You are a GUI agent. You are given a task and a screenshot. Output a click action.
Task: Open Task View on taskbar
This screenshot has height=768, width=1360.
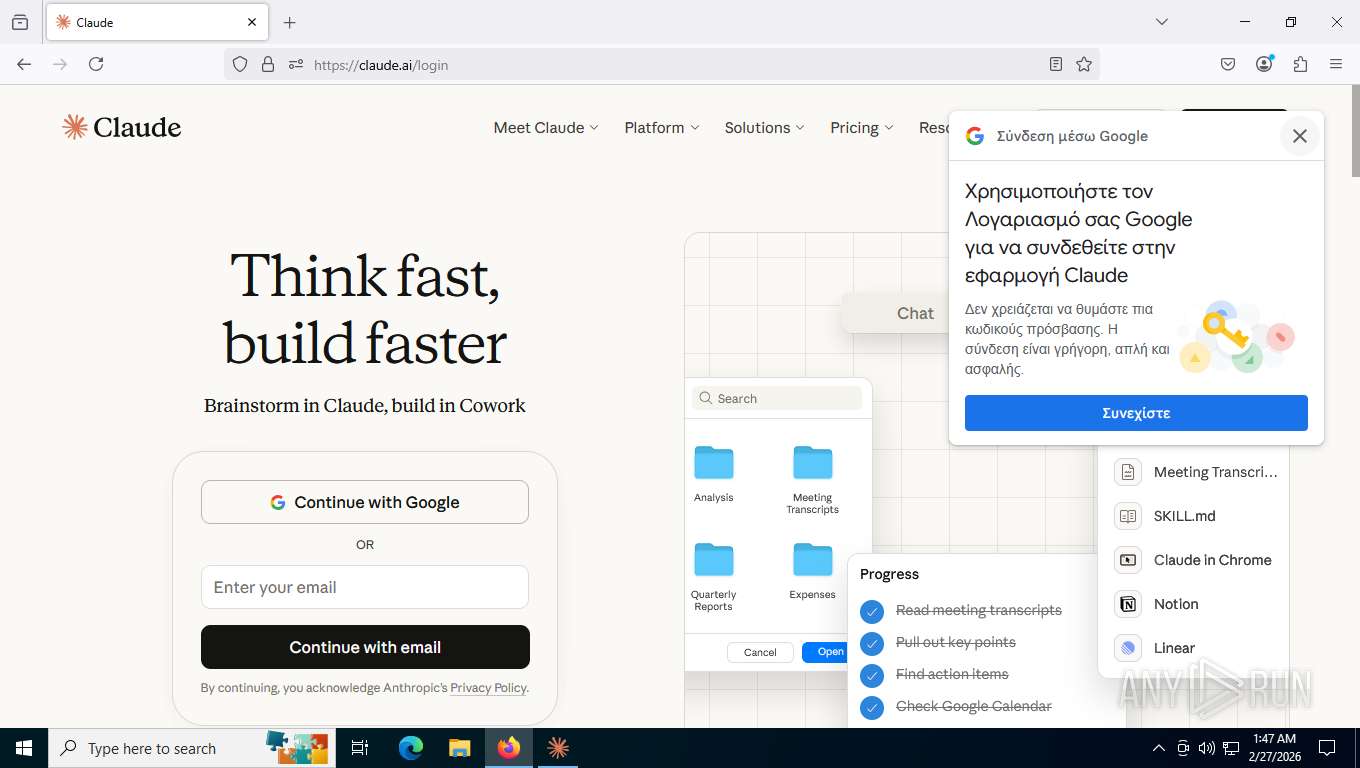360,748
